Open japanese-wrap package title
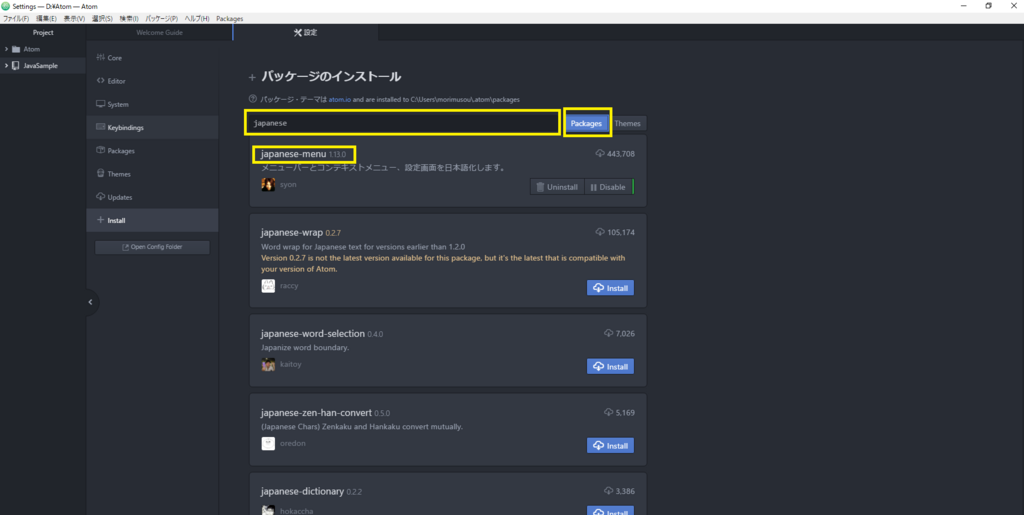1024x515 pixels. pos(292,232)
